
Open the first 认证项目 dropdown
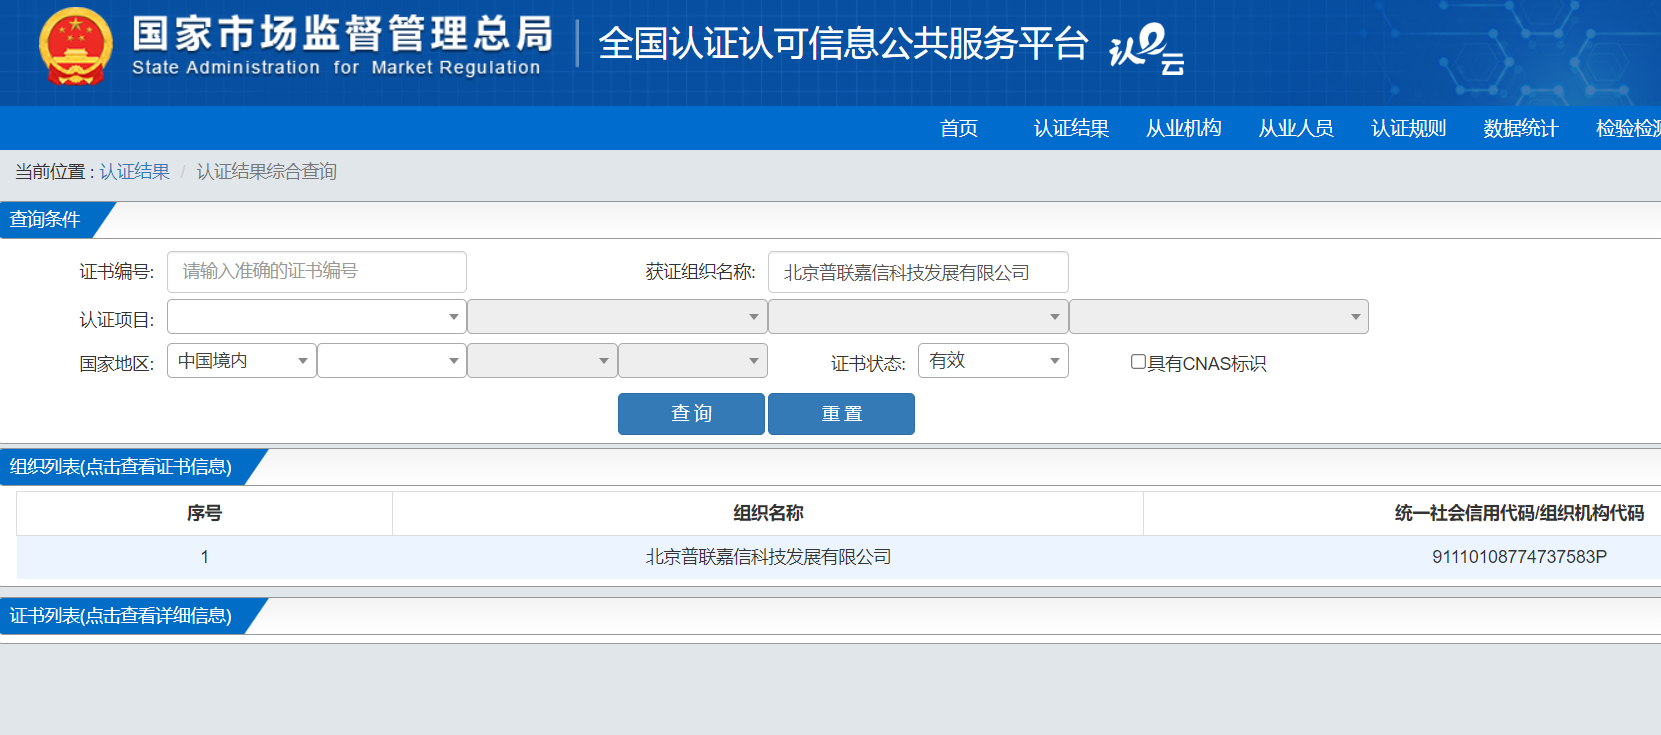click(317, 317)
